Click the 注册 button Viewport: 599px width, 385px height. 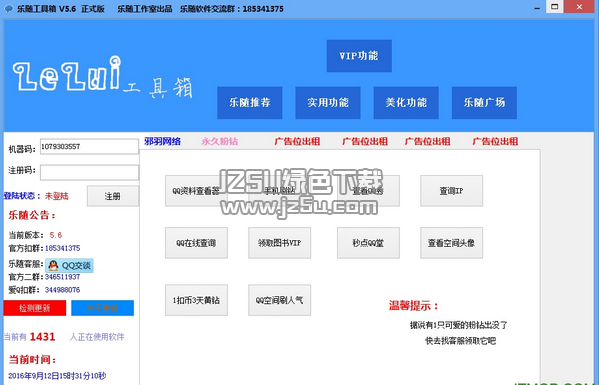click(x=113, y=196)
